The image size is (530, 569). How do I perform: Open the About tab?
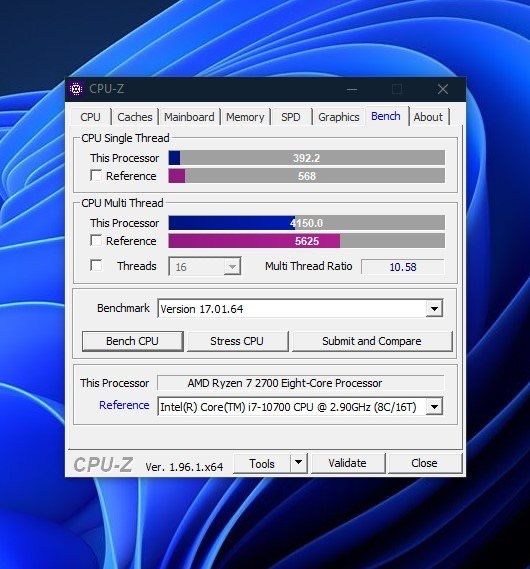pyautogui.click(x=428, y=117)
